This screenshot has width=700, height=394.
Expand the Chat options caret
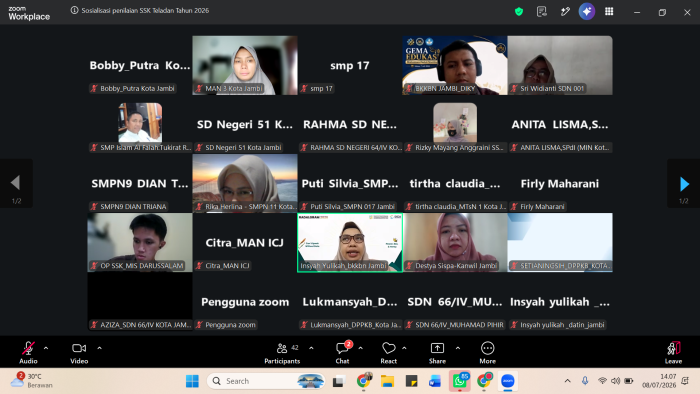(x=361, y=348)
